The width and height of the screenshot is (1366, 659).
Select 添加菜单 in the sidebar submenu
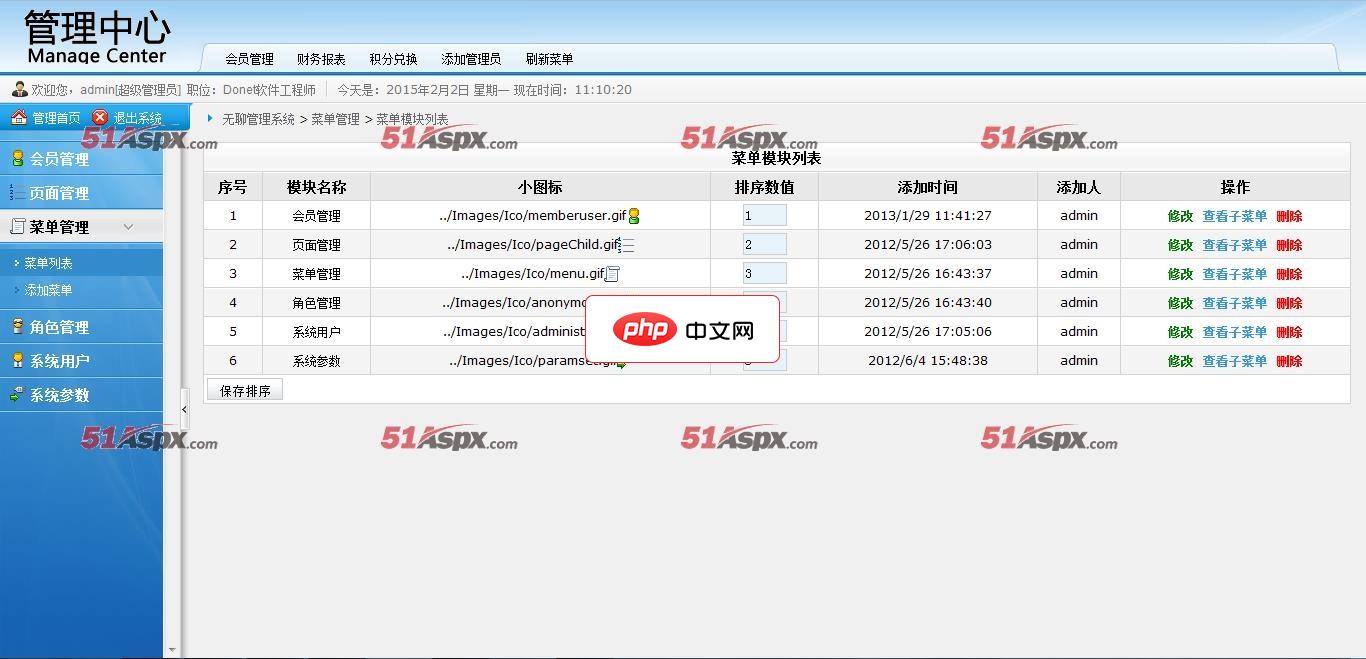click(48, 290)
